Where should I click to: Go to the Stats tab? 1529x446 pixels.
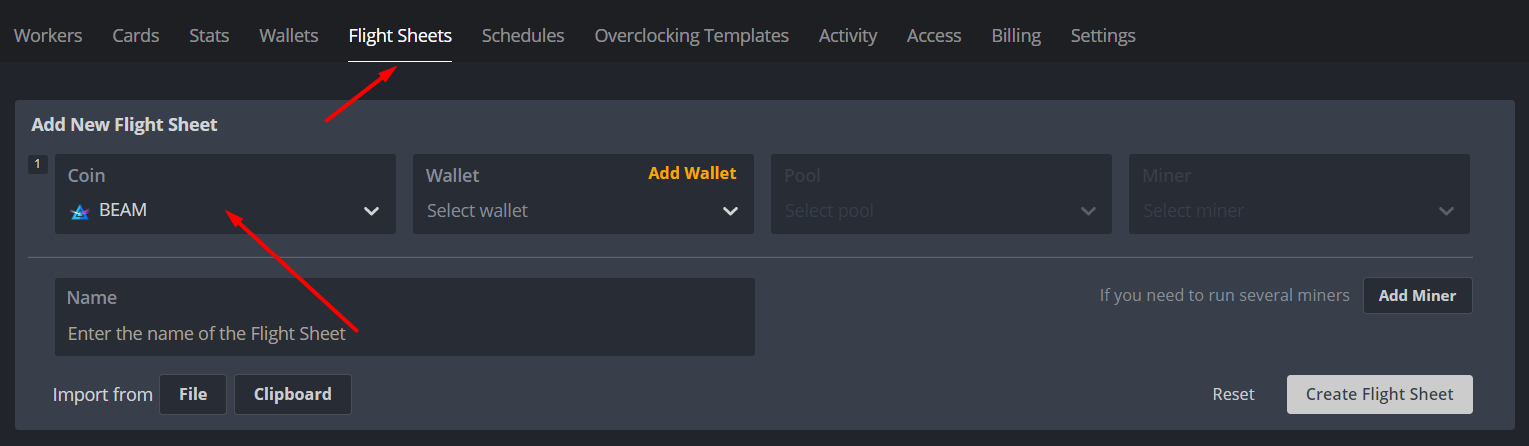pyautogui.click(x=209, y=35)
